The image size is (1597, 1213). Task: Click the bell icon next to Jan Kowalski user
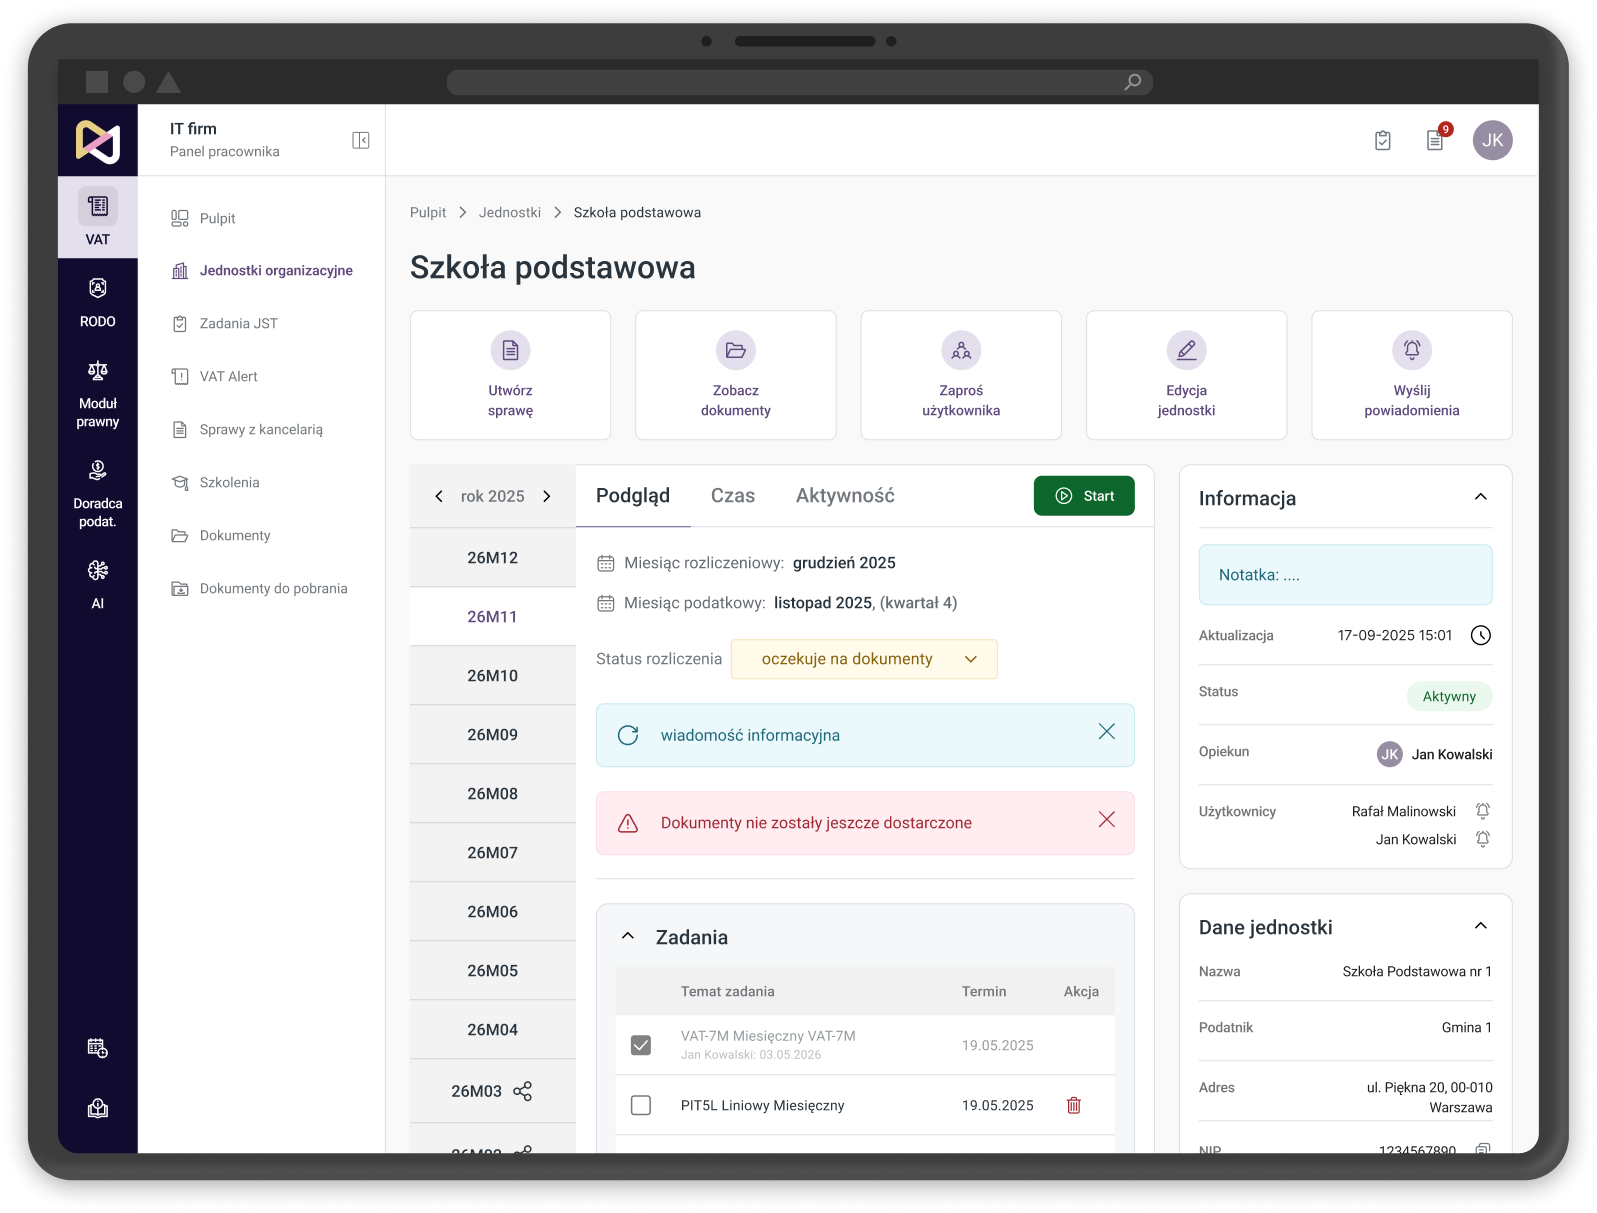click(x=1483, y=839)
